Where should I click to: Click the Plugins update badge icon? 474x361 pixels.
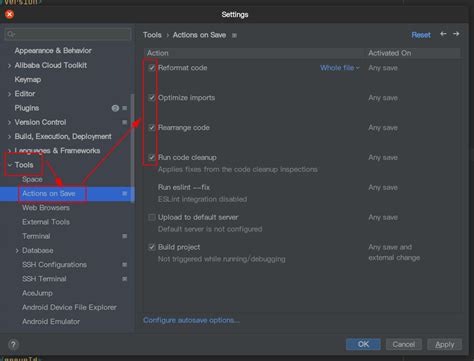tap(115, 108)
